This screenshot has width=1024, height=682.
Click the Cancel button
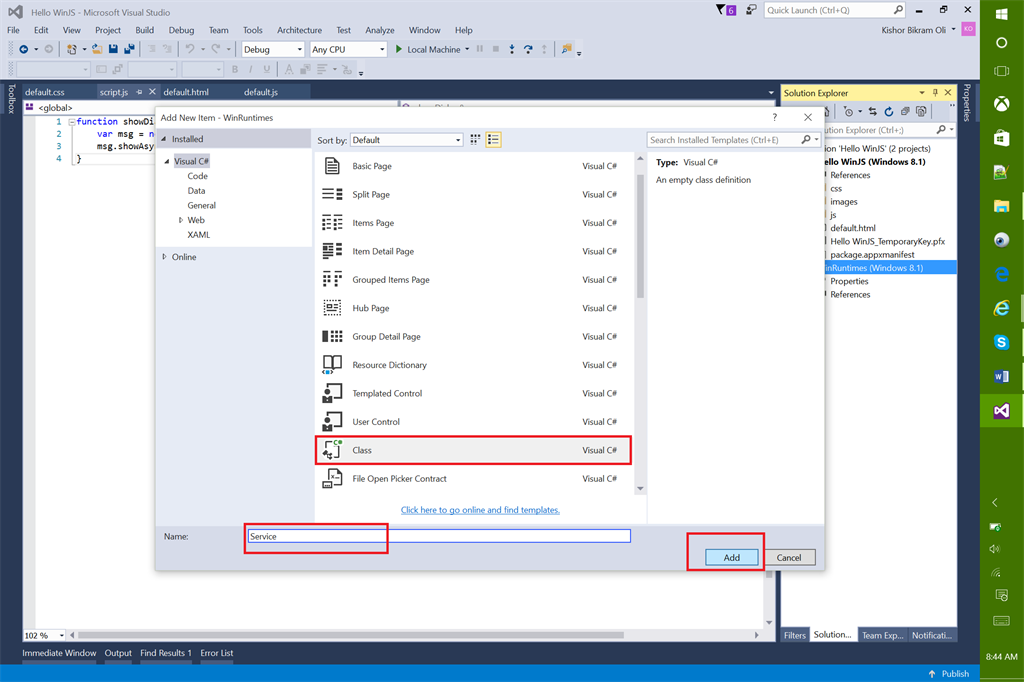click(x=788, y=557)
